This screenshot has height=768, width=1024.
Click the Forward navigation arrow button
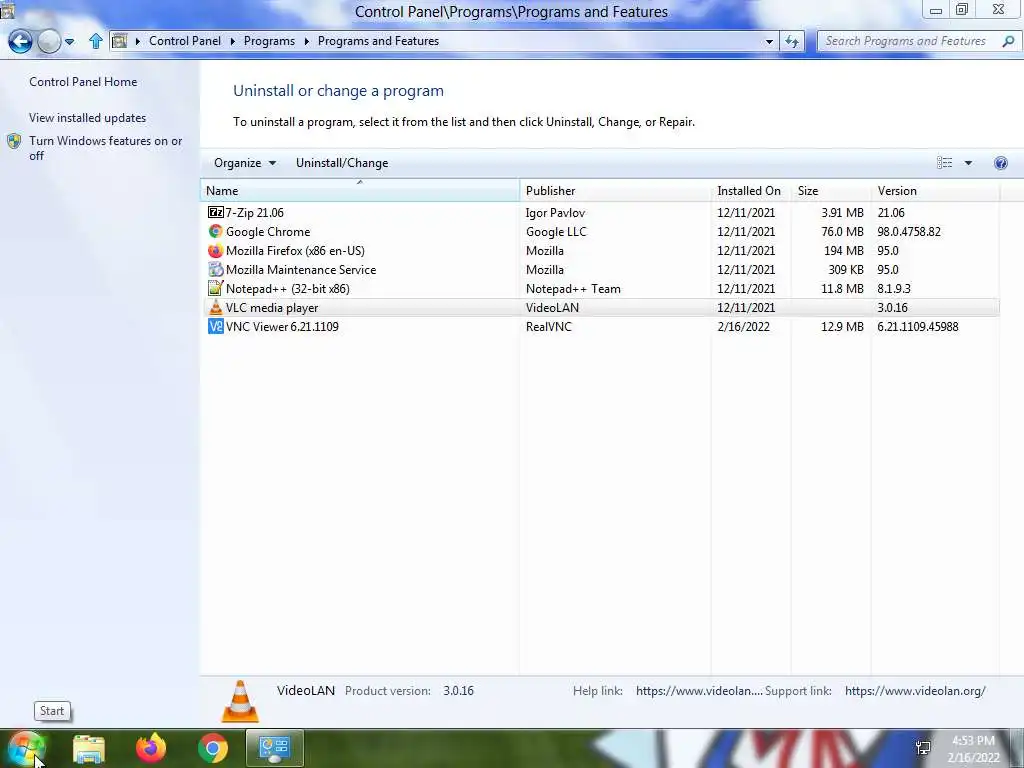[50, 41]
